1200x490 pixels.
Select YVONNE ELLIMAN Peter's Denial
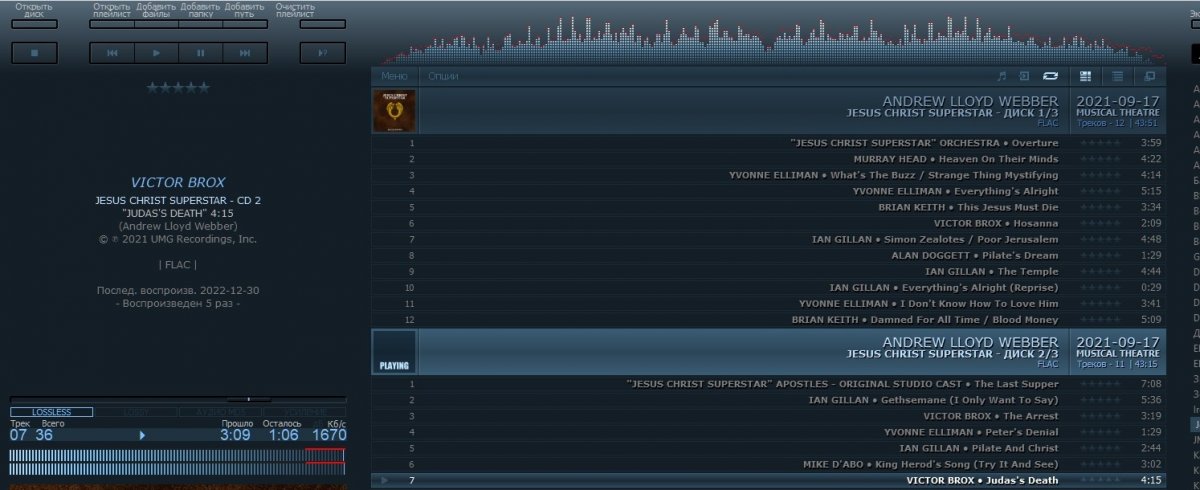click(x=768, y=432)
